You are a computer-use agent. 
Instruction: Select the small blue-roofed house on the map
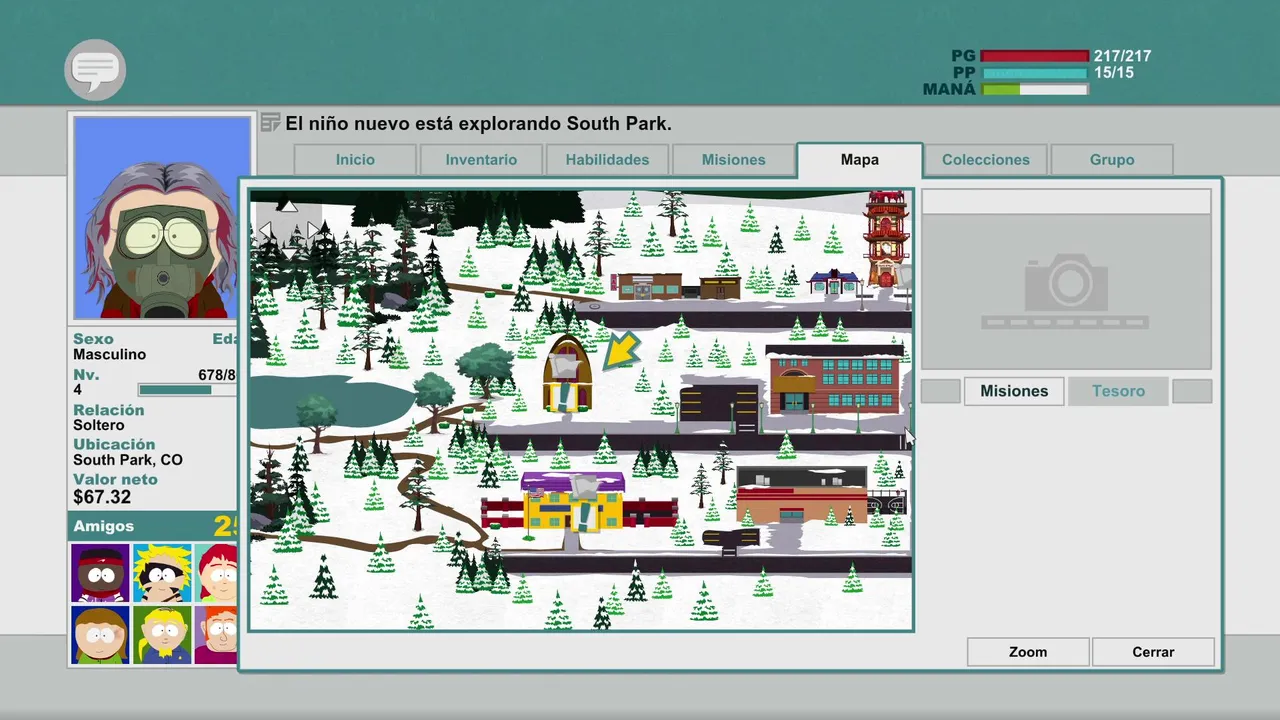pyautogui.click(x=834, y=282)
